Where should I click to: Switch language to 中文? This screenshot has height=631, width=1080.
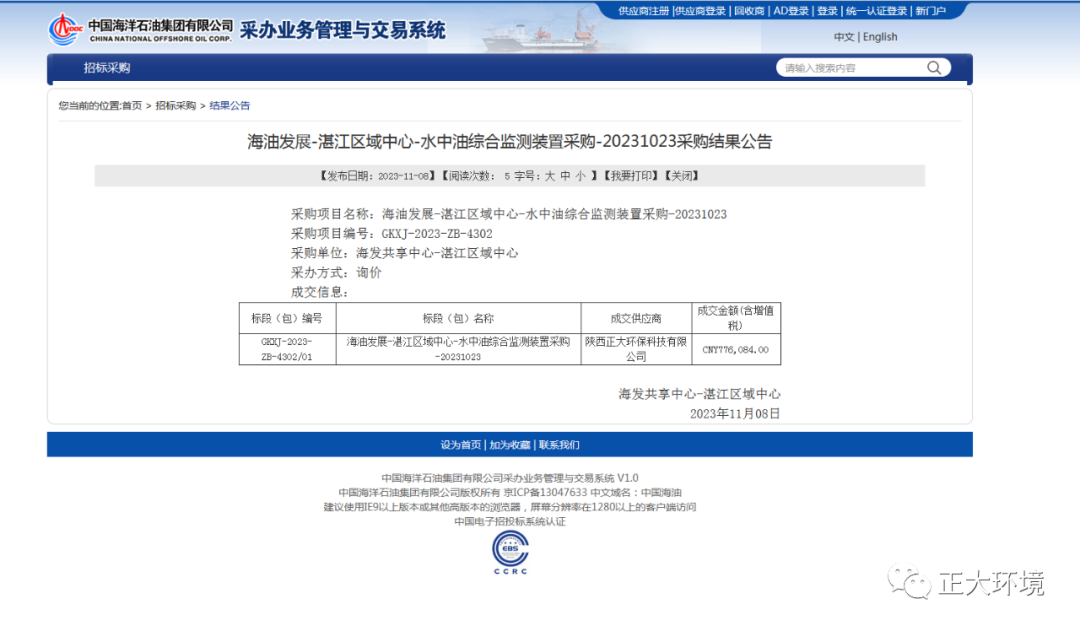click(844, 37)
